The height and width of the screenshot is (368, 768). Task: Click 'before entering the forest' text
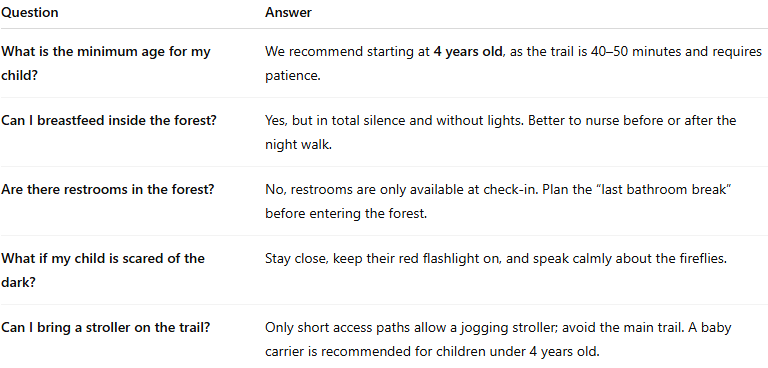click(x=346, y=214)
